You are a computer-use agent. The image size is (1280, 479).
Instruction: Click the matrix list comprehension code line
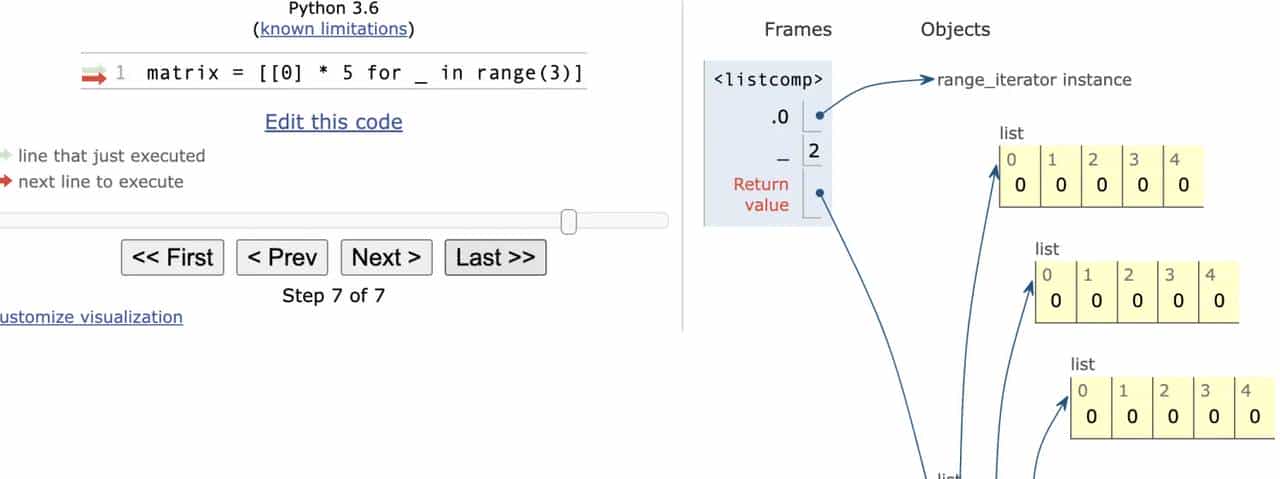pos(364,73)
